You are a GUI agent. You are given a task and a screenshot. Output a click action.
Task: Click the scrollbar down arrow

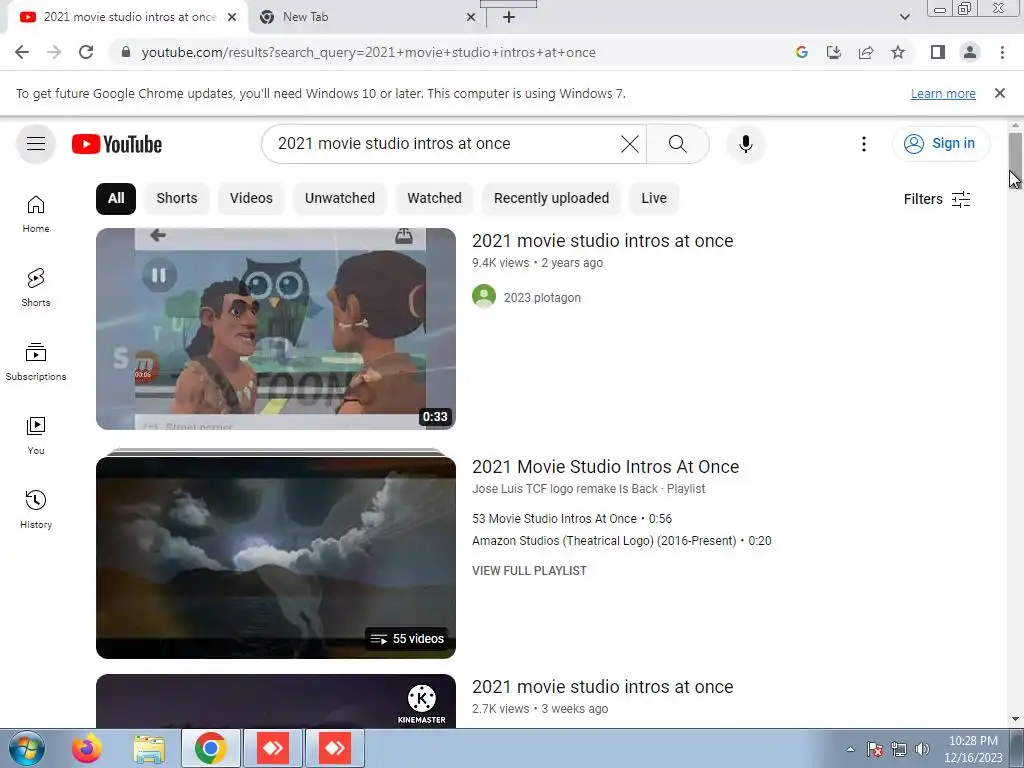(1015, 720)
